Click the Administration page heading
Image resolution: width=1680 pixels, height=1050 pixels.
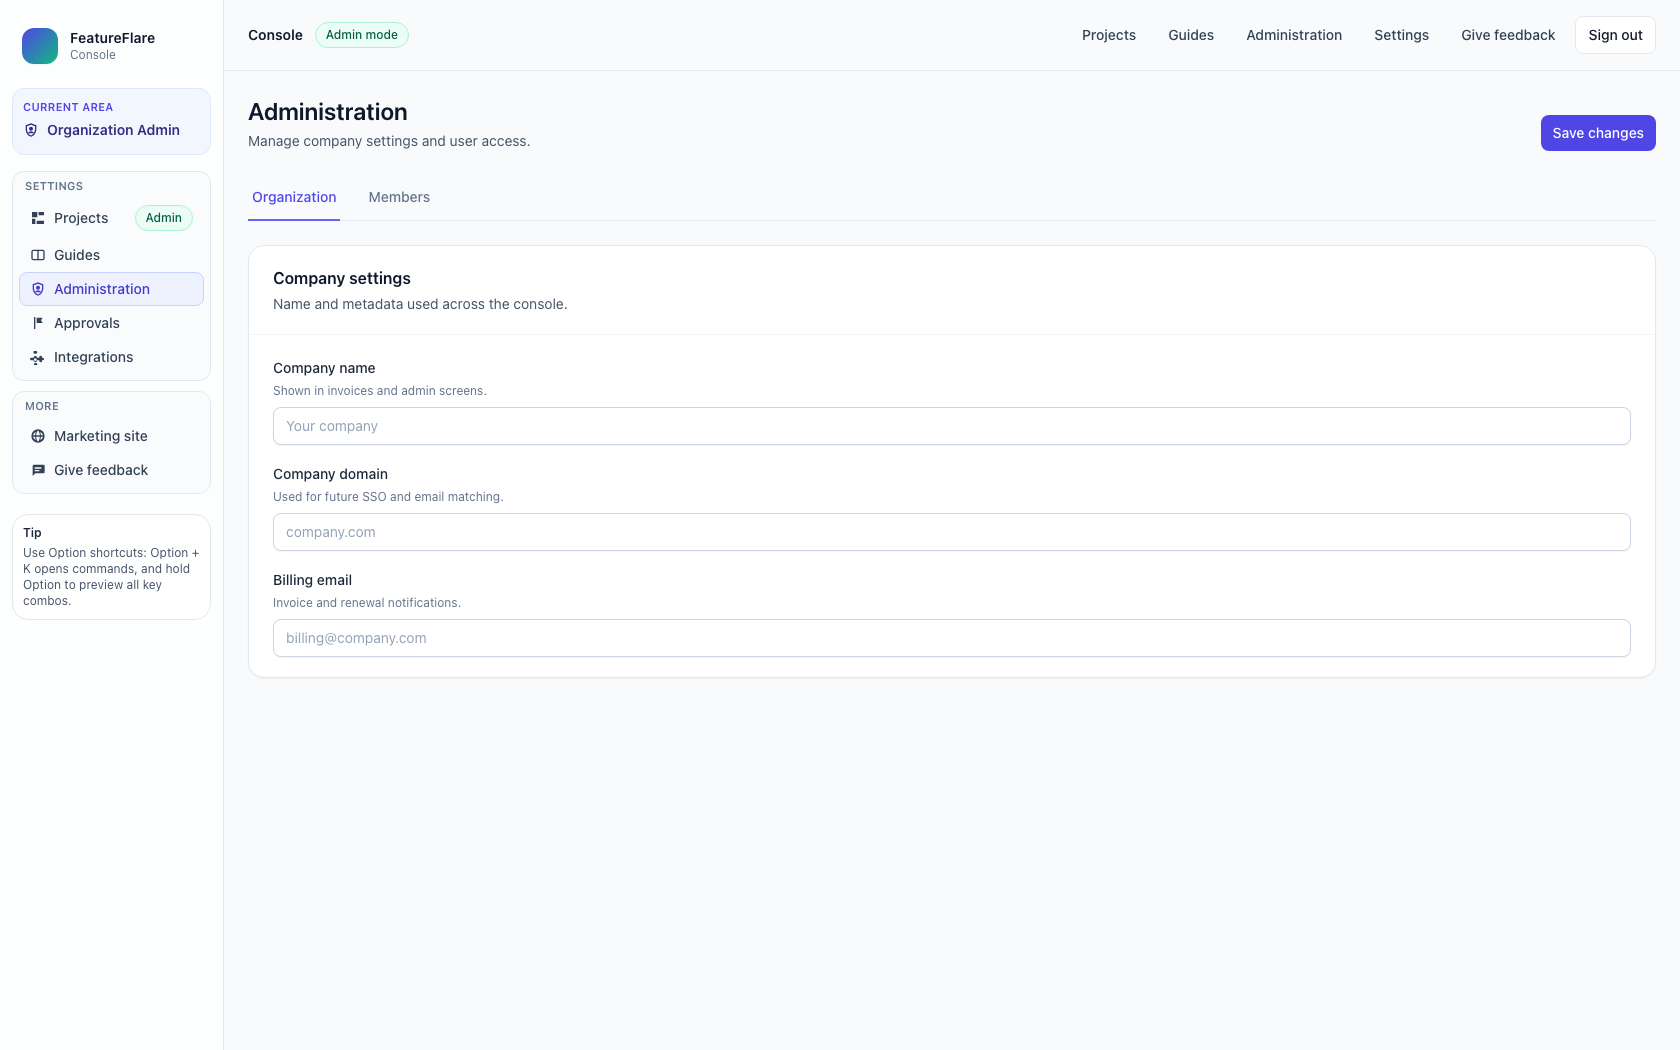(328, 112)
